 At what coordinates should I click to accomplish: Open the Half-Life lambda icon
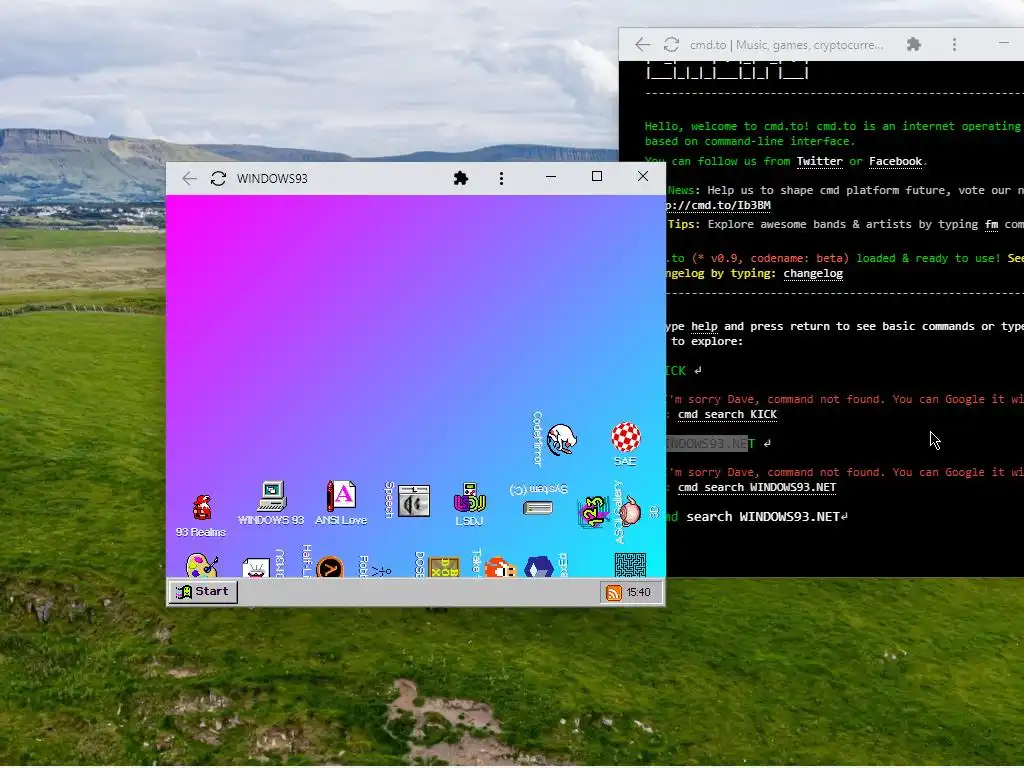330,567
